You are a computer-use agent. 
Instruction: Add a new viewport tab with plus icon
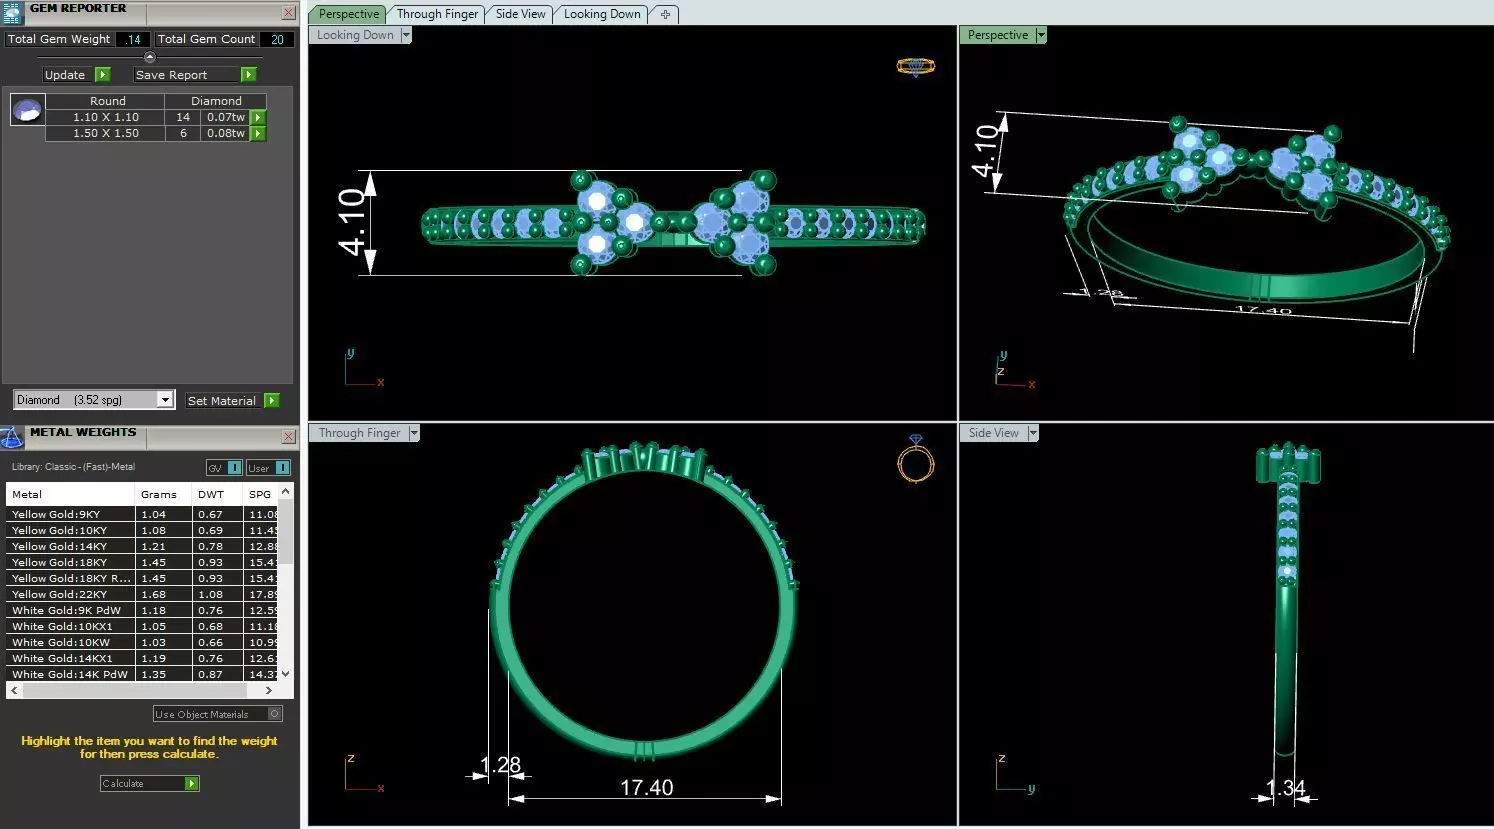tap(665, 14)
